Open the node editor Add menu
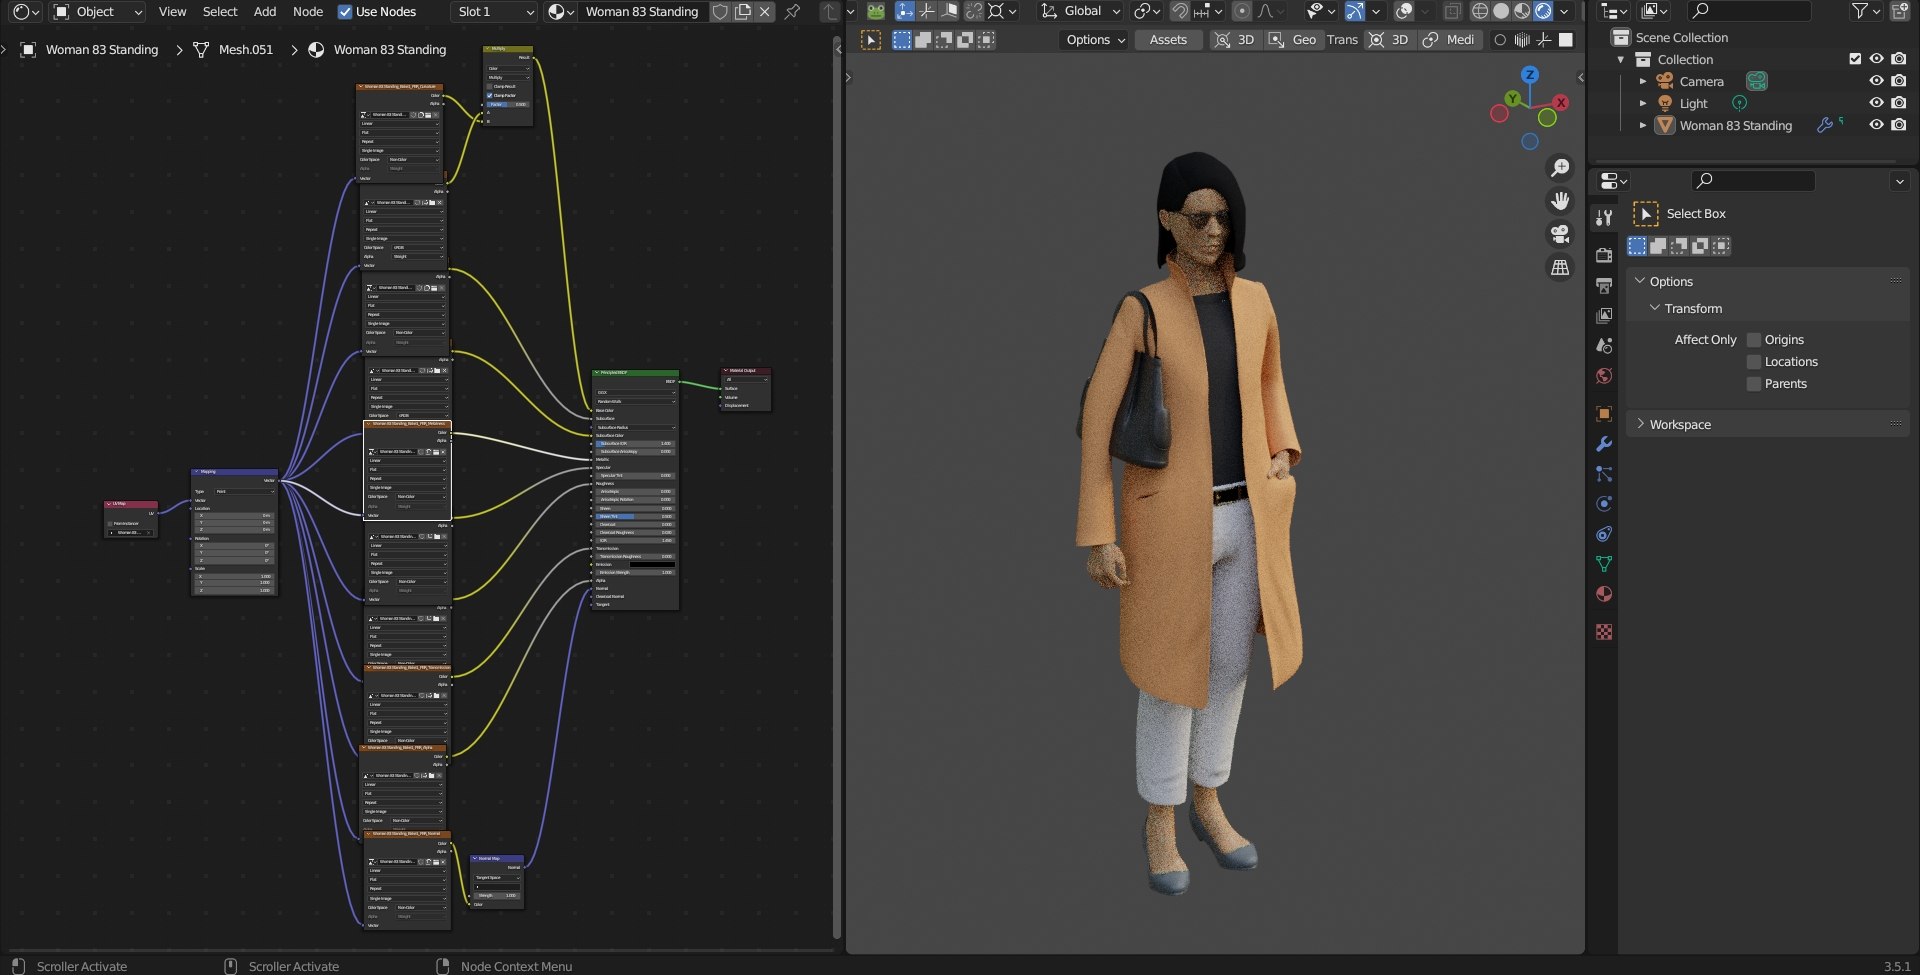 click(x=265, y=12)
